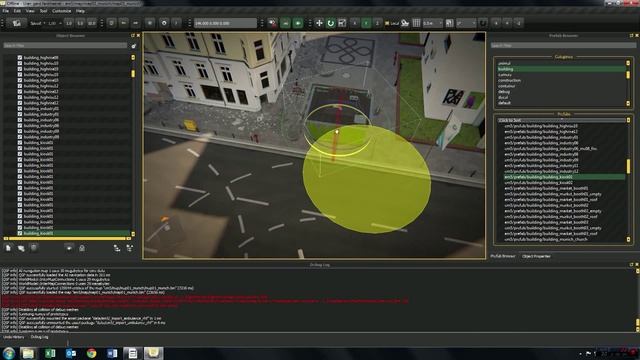
Task: Click the green play simulation button
Action: [x=298, y=23]
